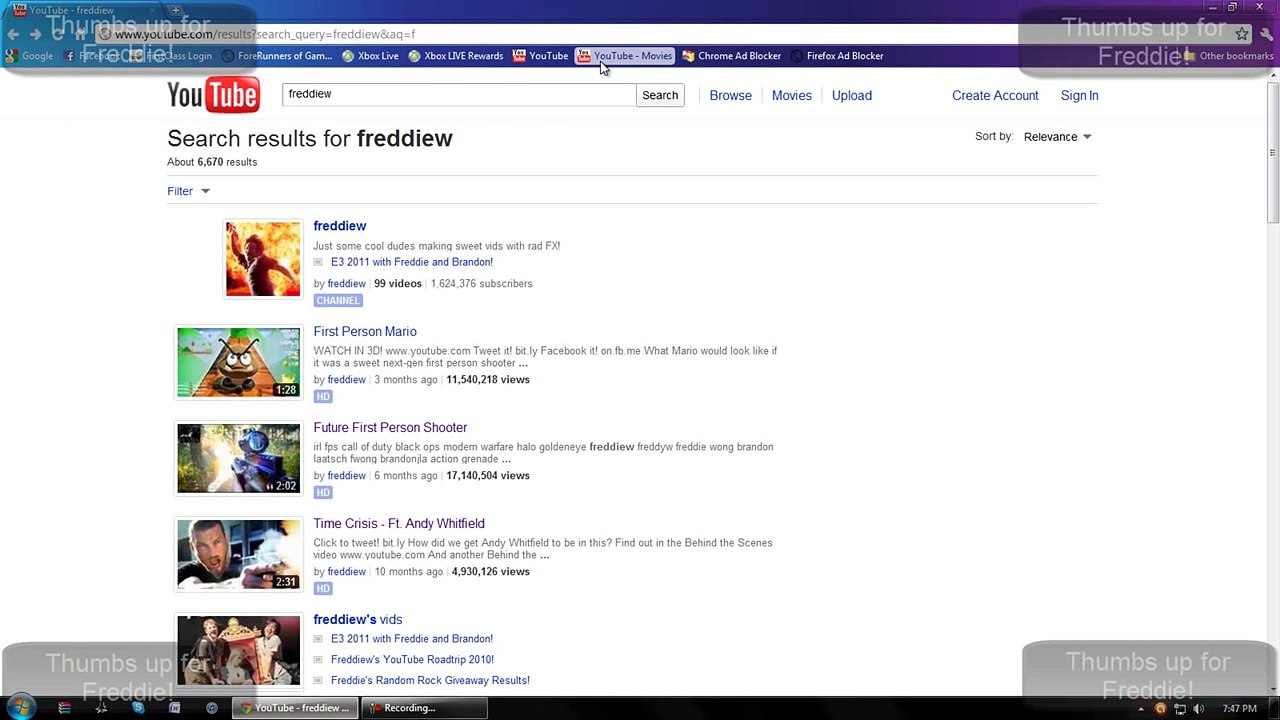Click the volume icon in system tray
The width and height of the screenshot is (1280, 720).
[1198, 709]
